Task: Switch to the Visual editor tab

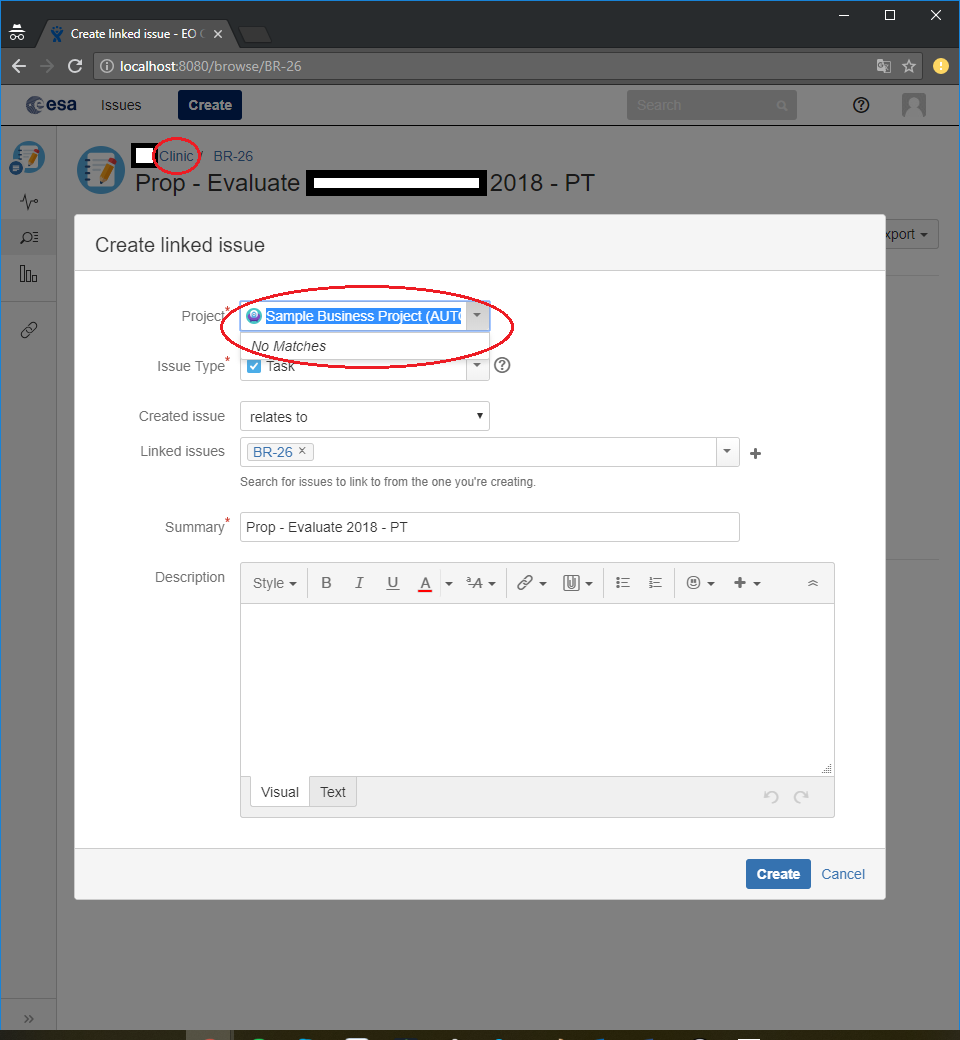Action: 279,792
